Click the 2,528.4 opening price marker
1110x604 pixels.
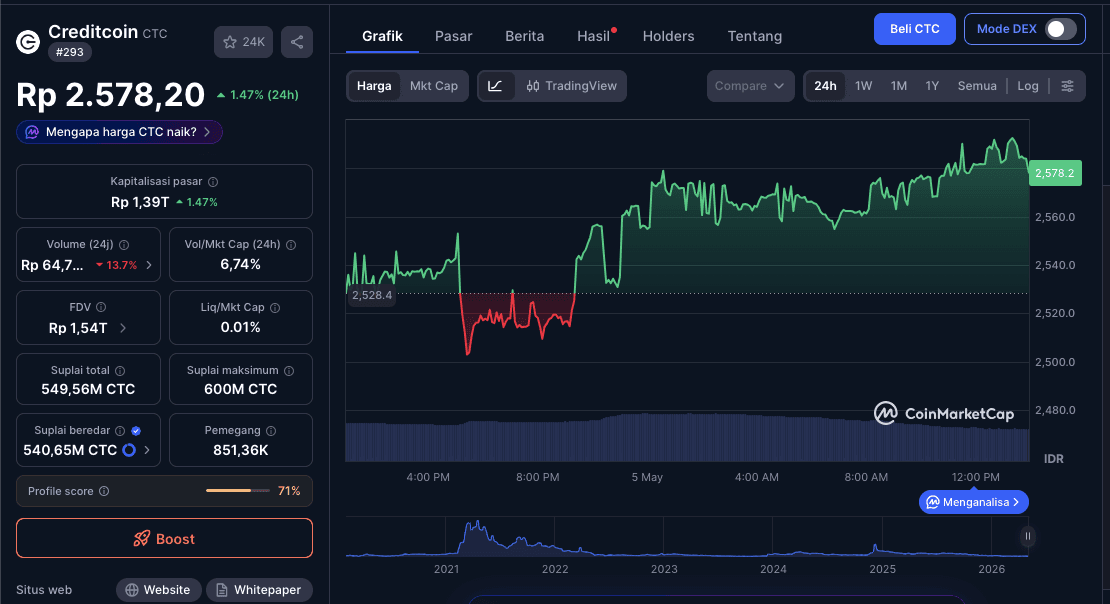pyautogui.click(x=372, y=295)
